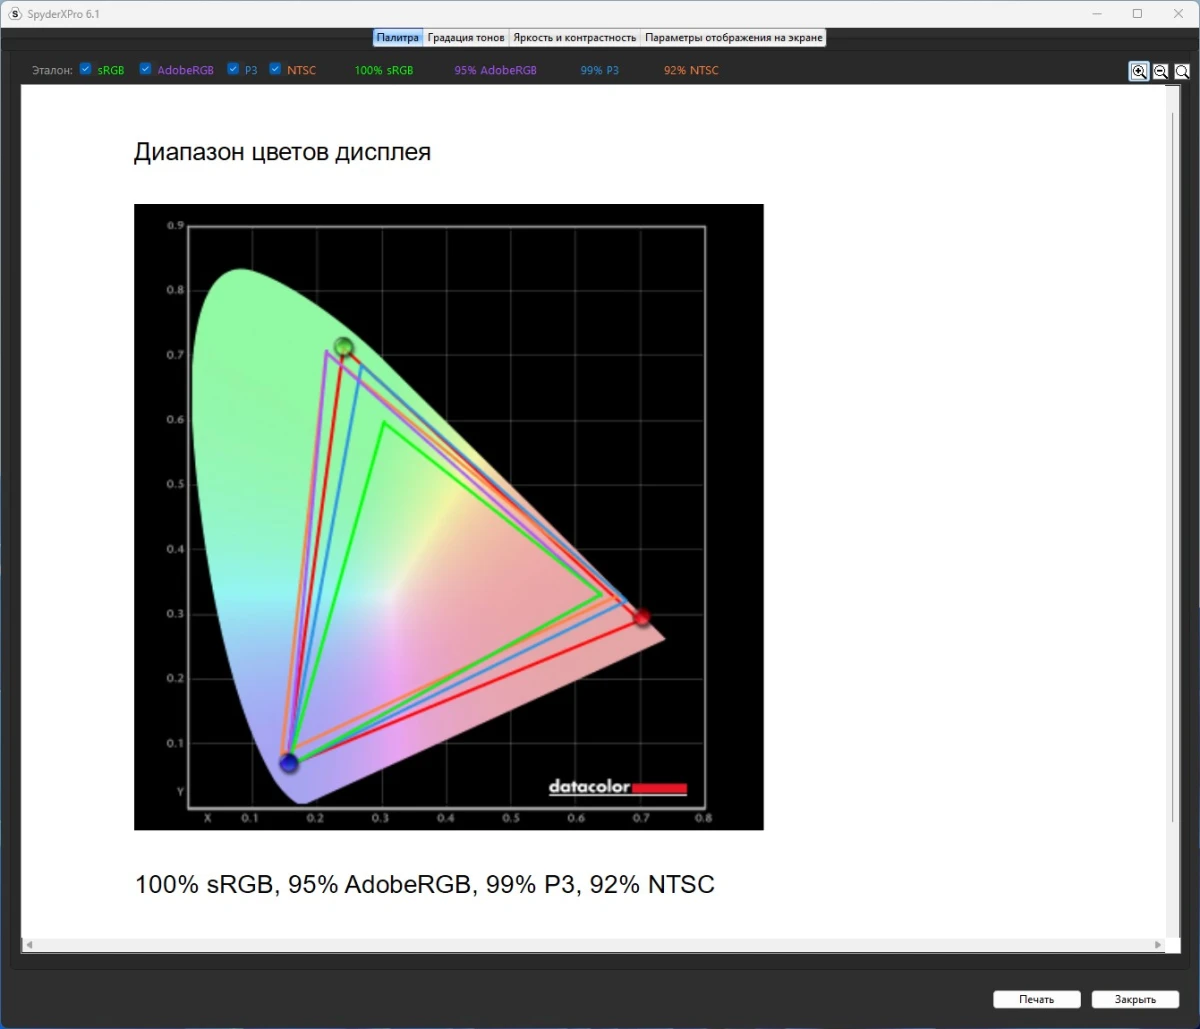
Task: Click the fit-to-window magnifier icon
Action: click(1182, 71)
